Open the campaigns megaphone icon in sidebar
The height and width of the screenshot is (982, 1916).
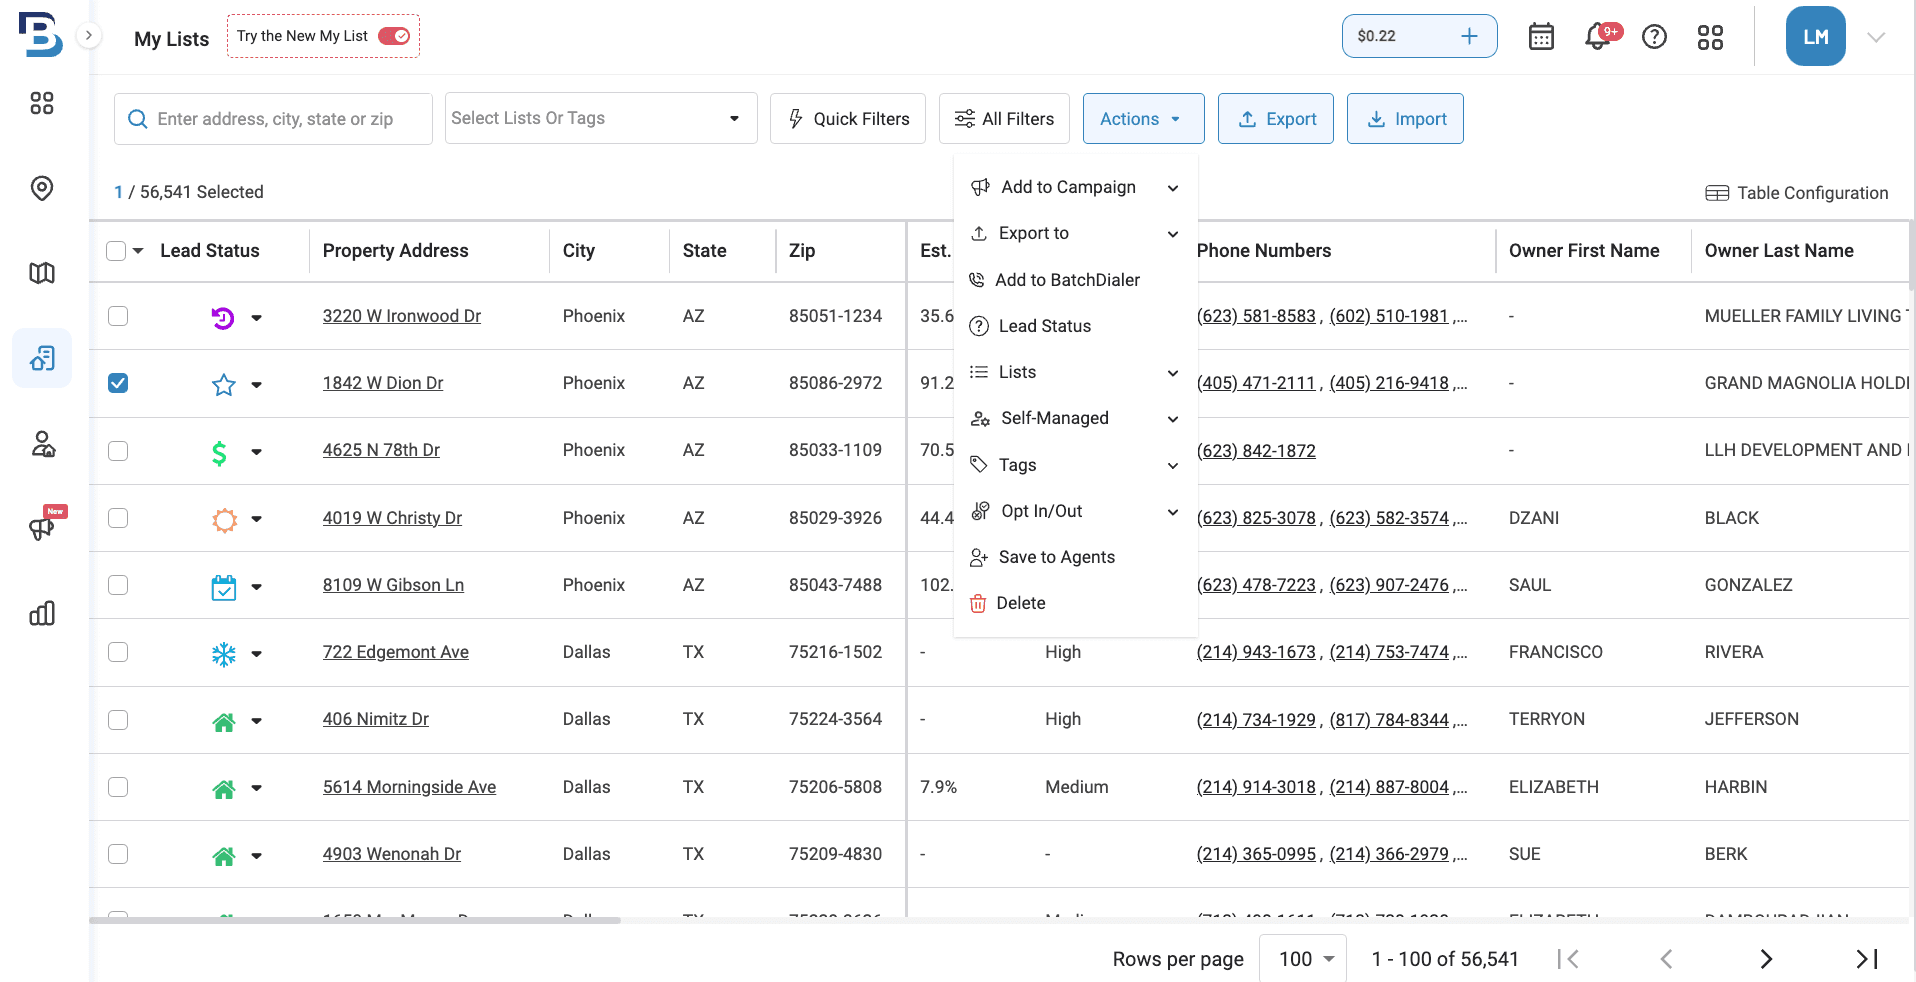point(42,527)
